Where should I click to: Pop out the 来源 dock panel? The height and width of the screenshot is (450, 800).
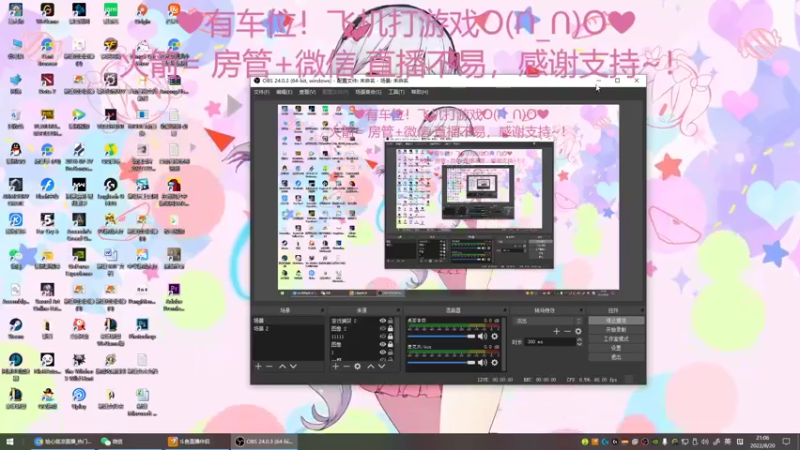pyautogui.click(x=398, y=310)
